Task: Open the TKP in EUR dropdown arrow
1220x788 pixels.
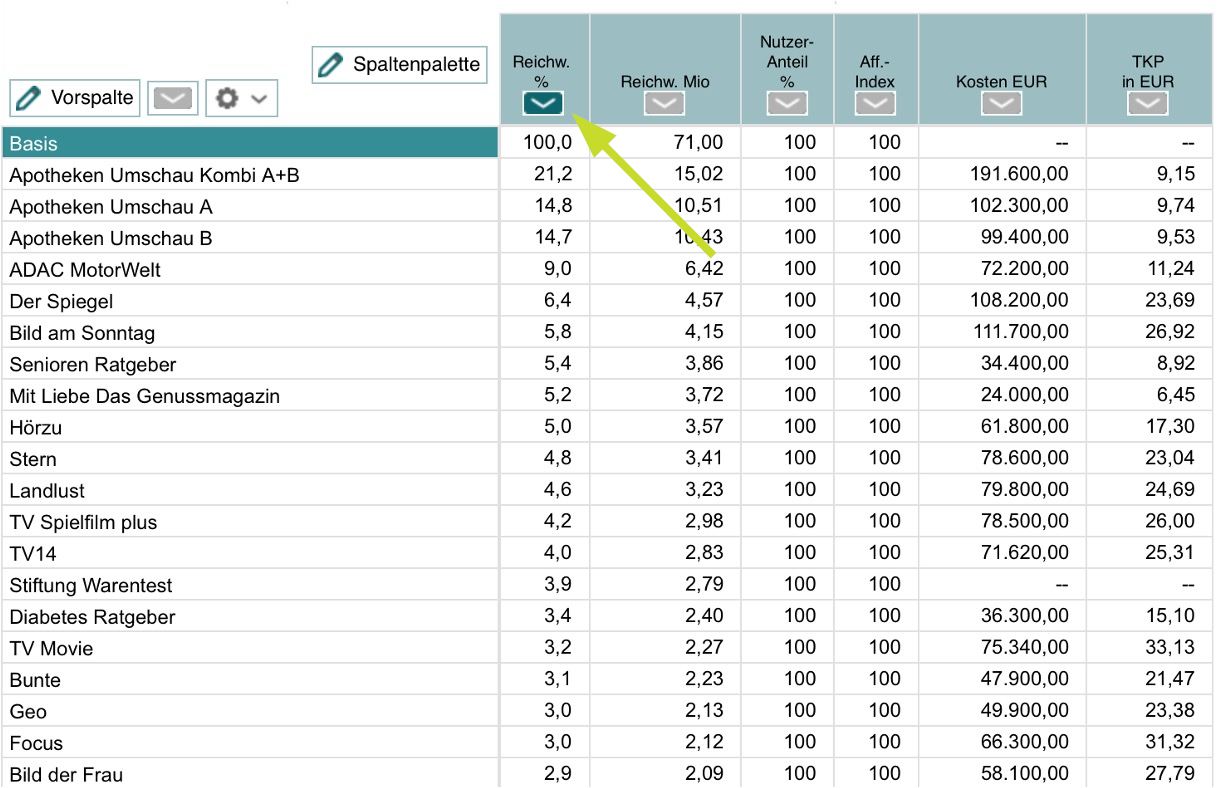Action: [1147, 104]
